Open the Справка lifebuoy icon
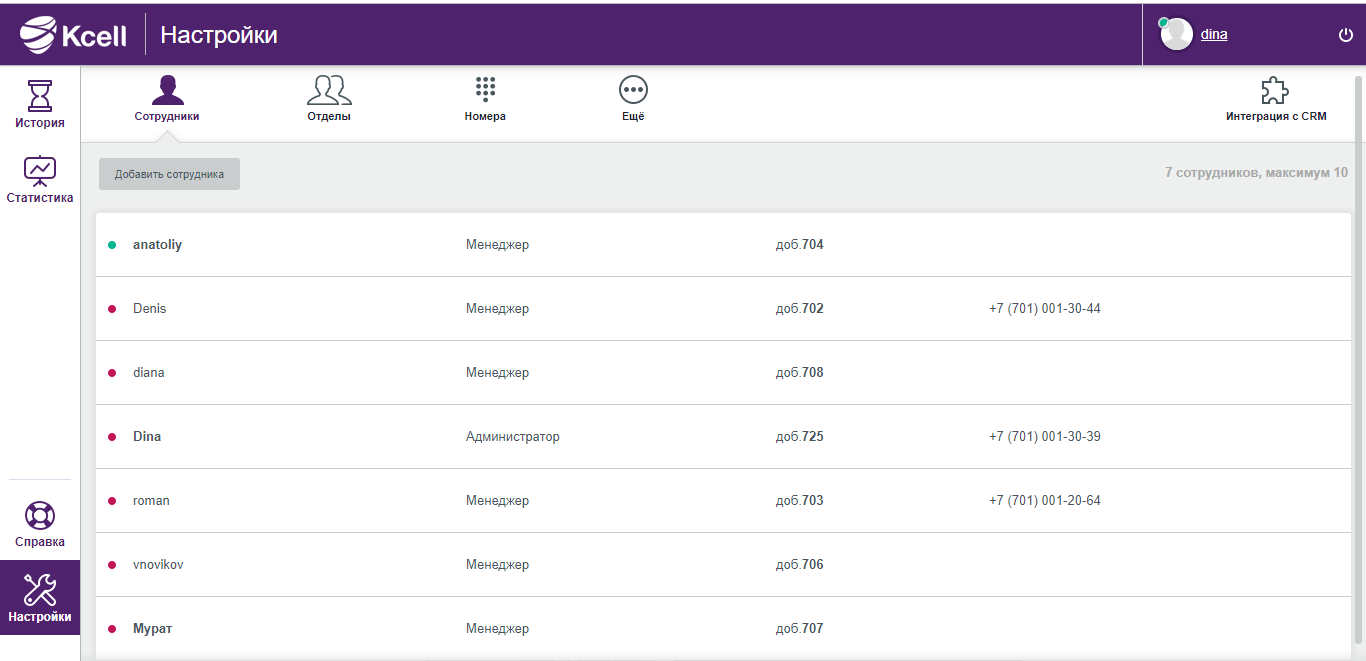 (40, 516)
